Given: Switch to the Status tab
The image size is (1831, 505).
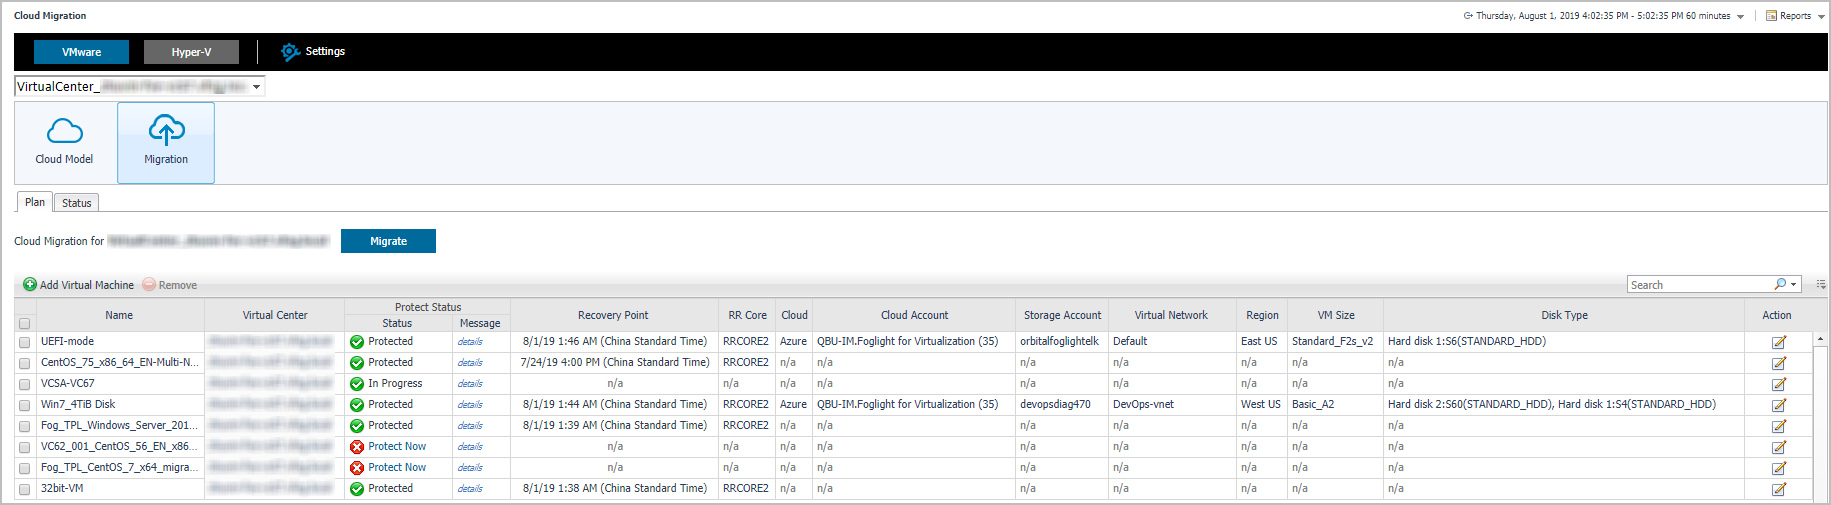Looking at the screenshot, I should tap(76, 203).
